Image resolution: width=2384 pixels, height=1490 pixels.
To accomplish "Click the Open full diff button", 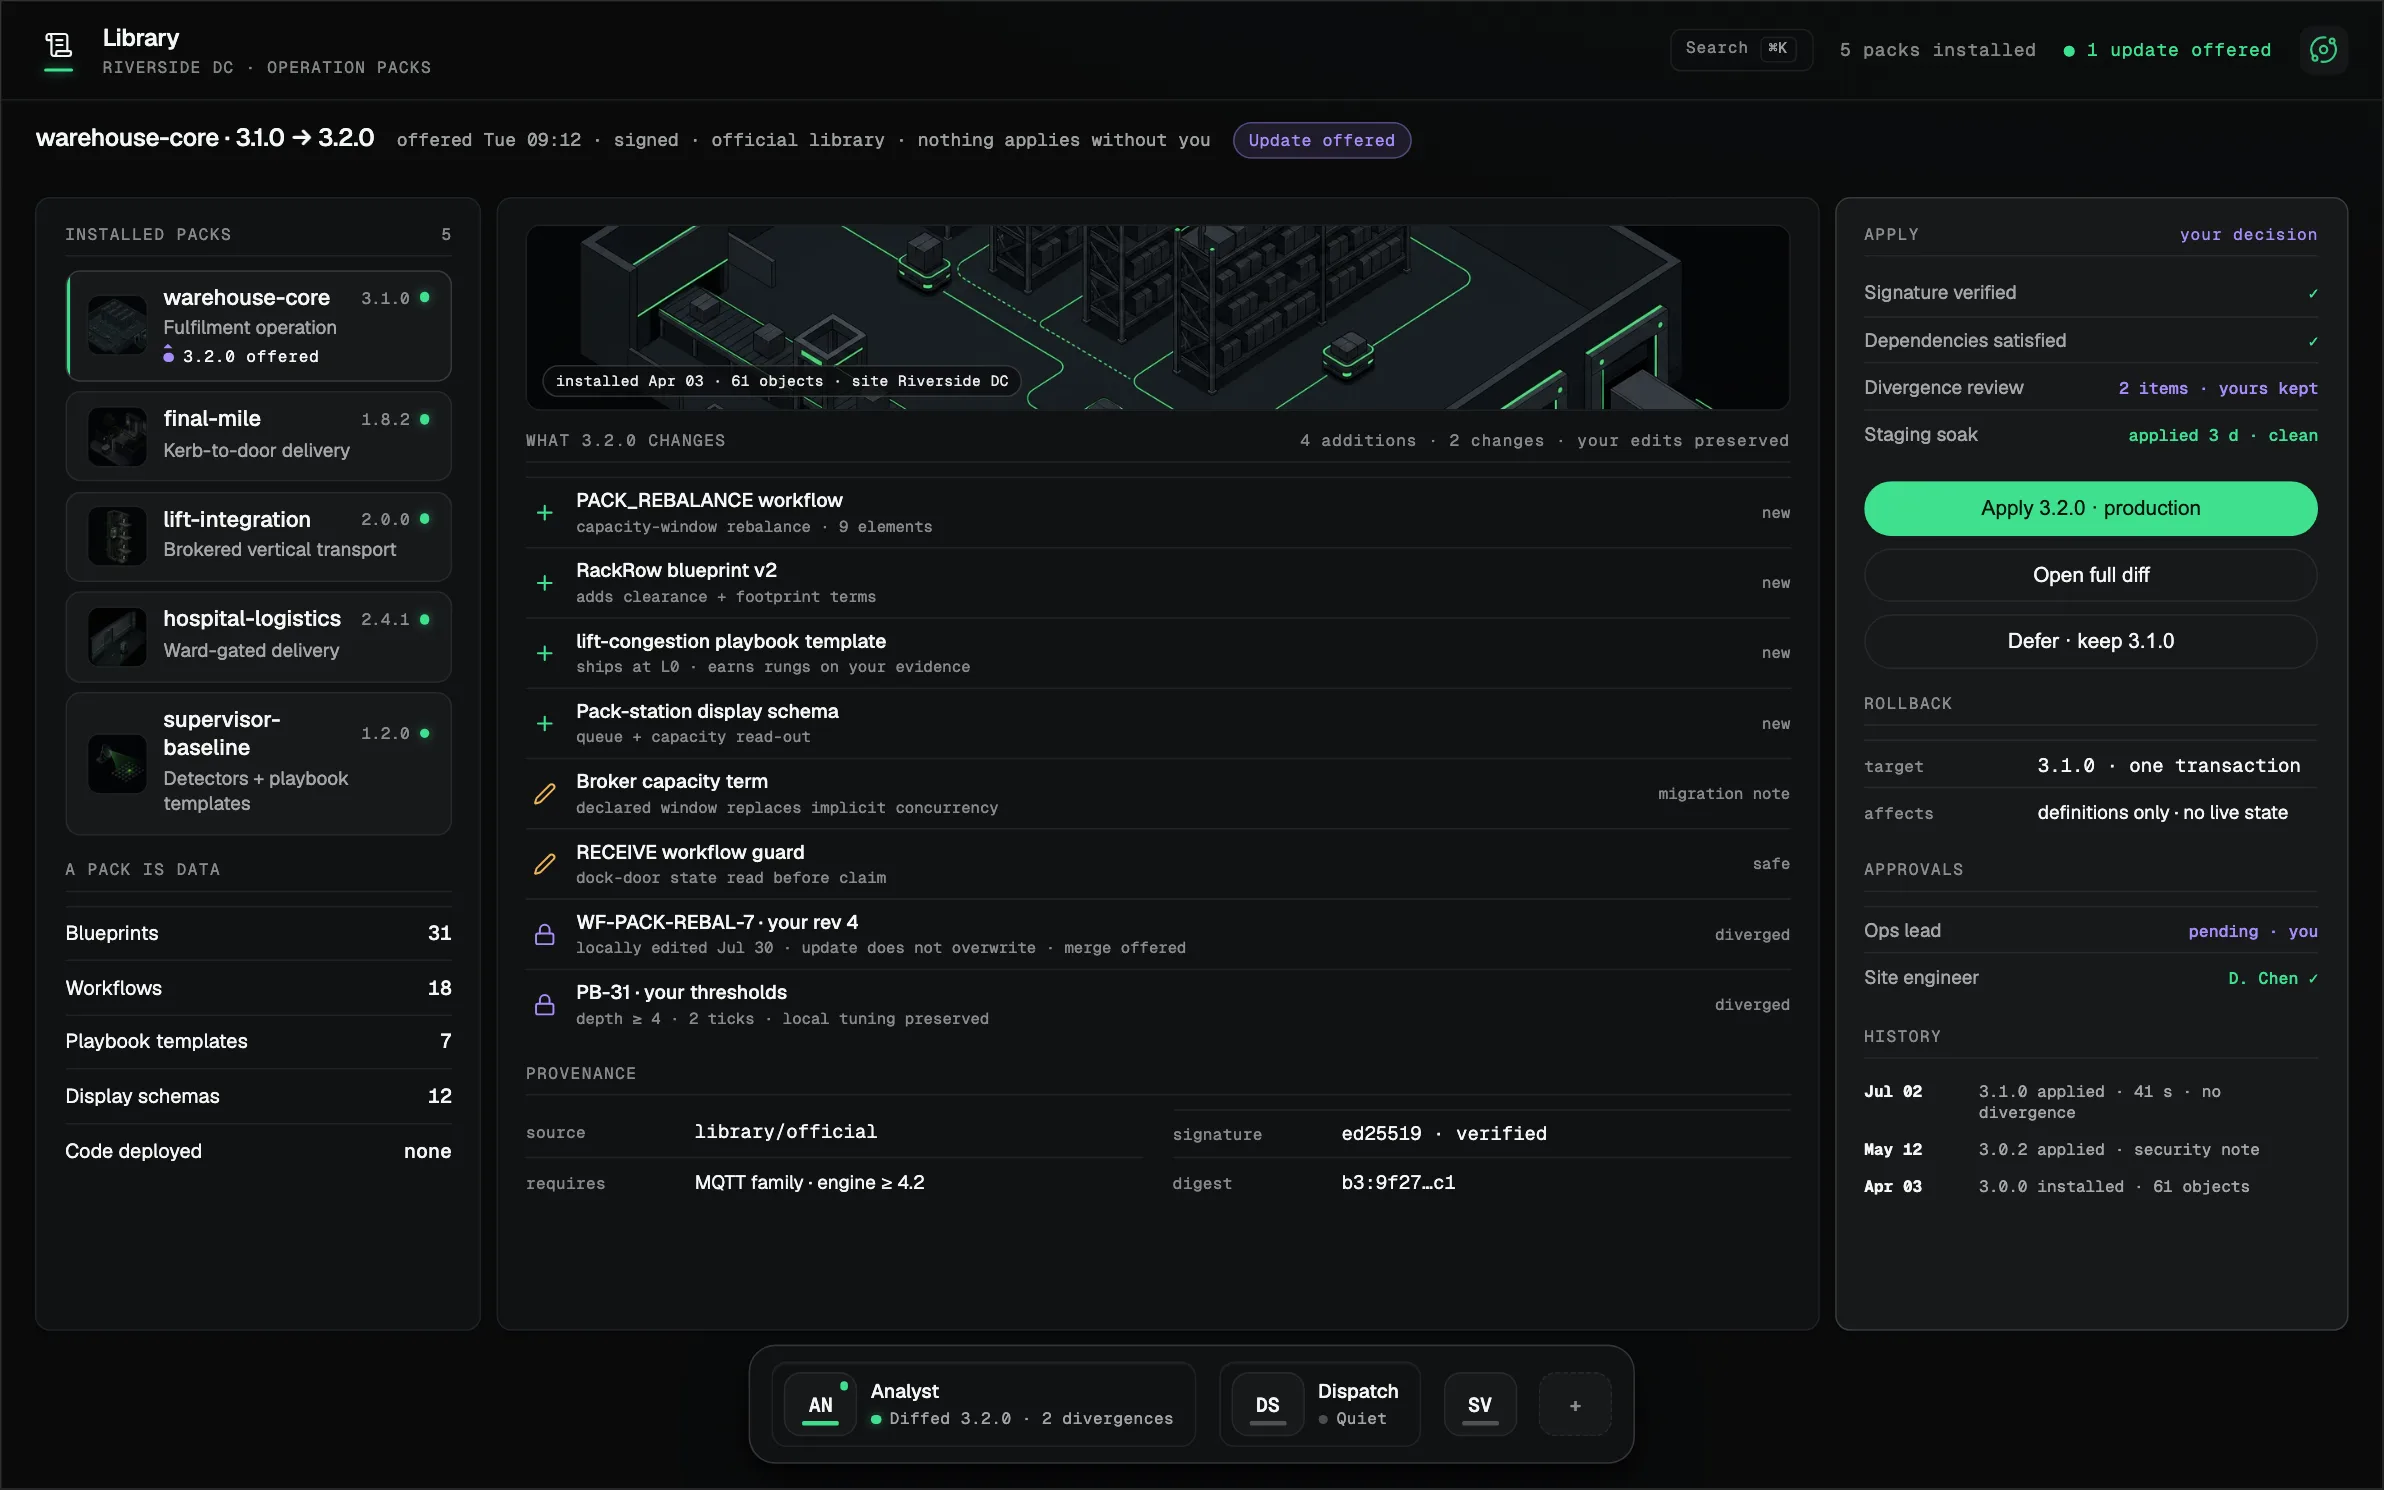I will coord(2090,575).
